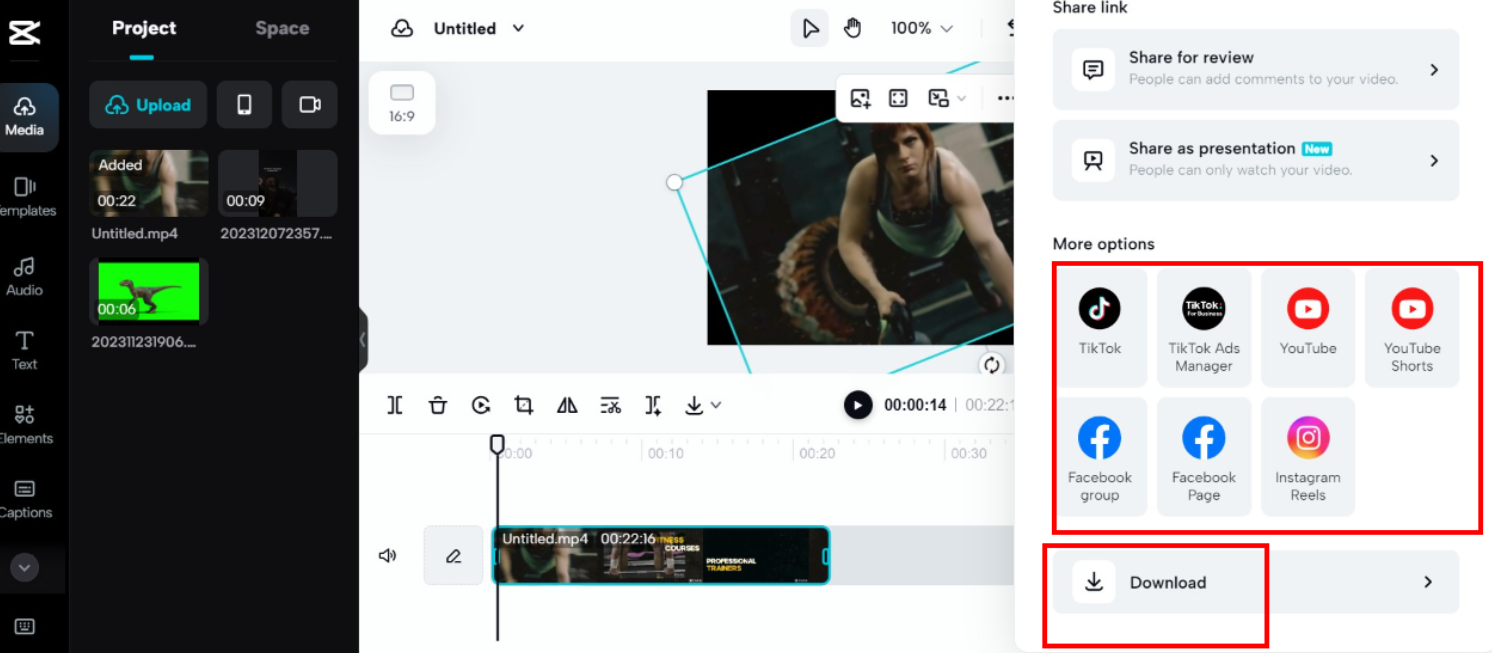1492x654 pixels.
Task: Select the Crop tool
Action: pos(523,405)
